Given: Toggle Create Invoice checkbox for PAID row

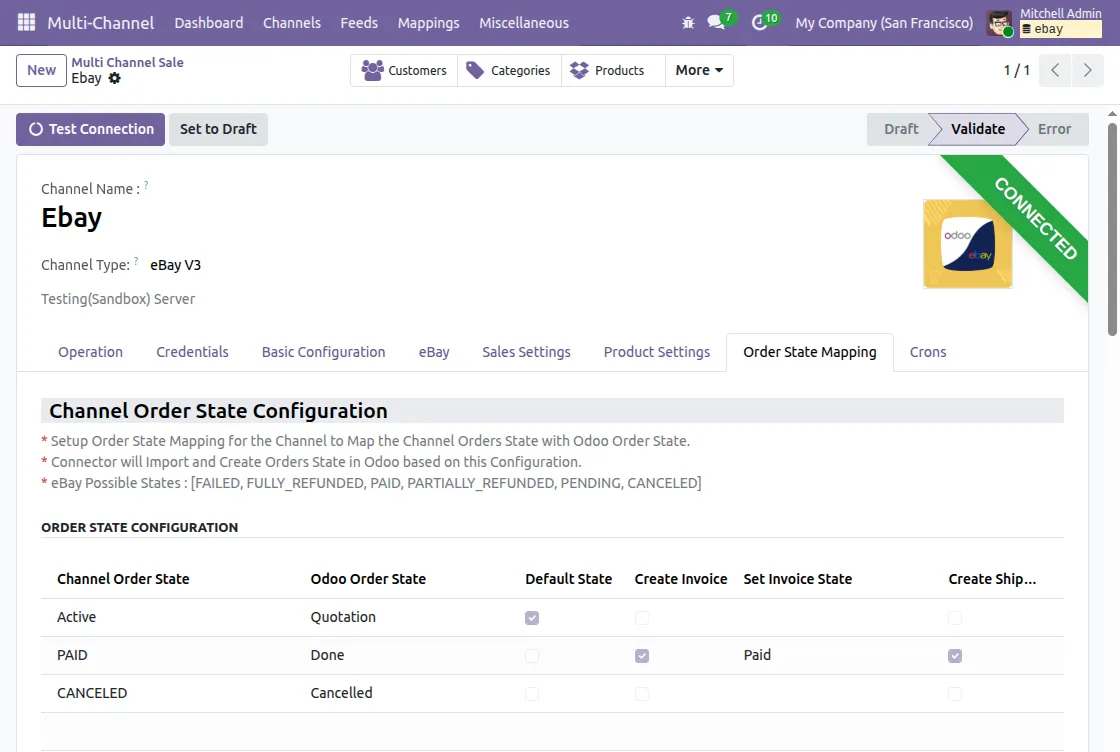Looking at the screenshot, I should click(642, 656).
